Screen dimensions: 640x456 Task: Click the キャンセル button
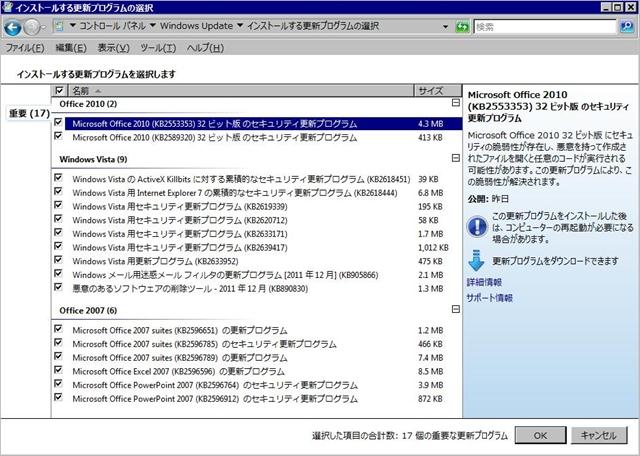(x=598, y=436)
